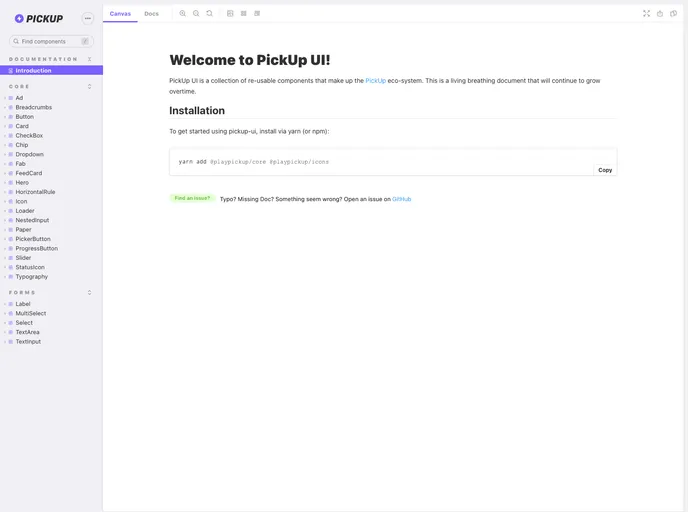The image size is (688, 512).
Task: Open the sidebar ellipsis menu button
Action: tap(88, 18)
